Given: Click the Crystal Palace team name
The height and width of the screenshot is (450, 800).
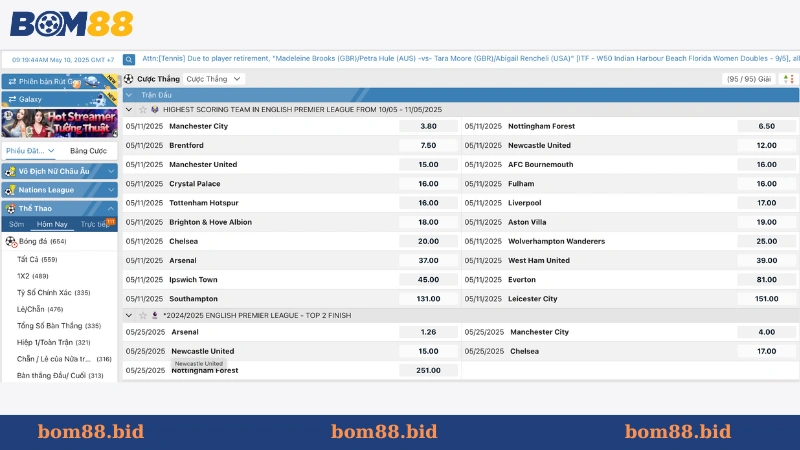Looking at the screenshot, I should (x=195, y=184).
